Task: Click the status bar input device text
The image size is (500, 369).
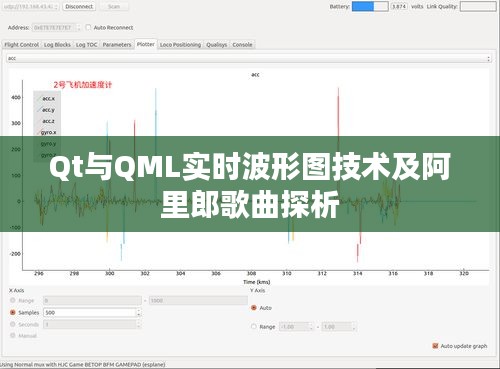Action: (83, 365)
